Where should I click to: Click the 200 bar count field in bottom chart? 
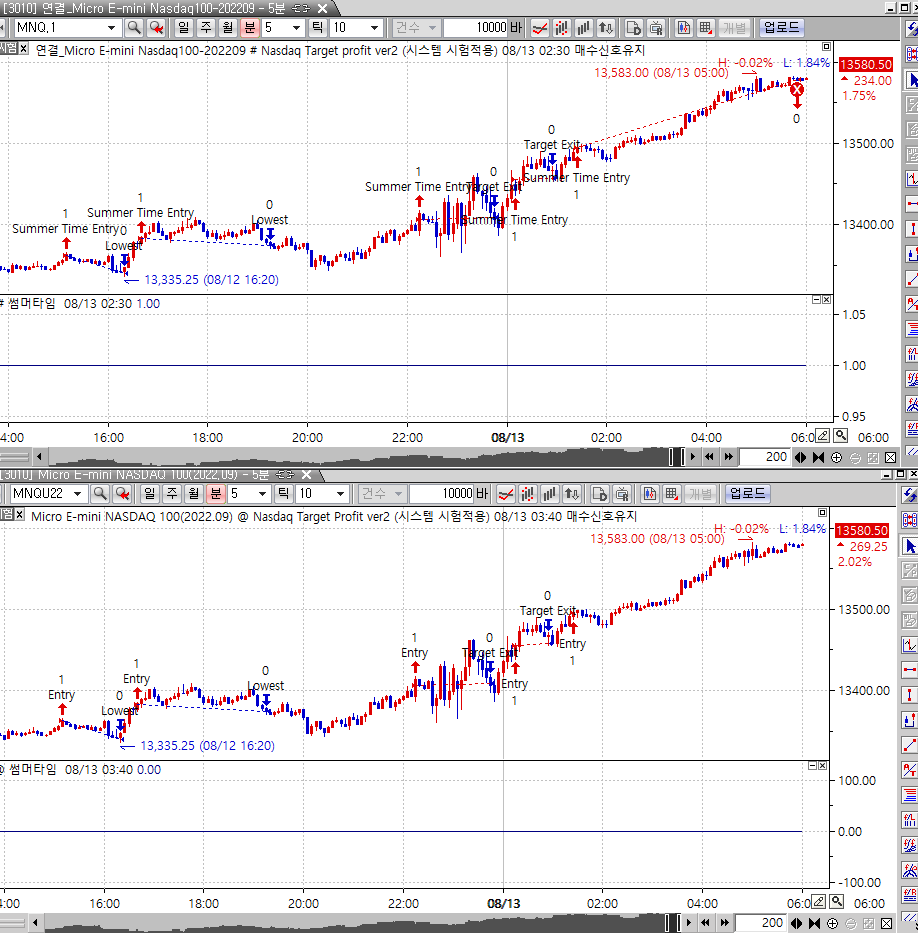(762, 923)
